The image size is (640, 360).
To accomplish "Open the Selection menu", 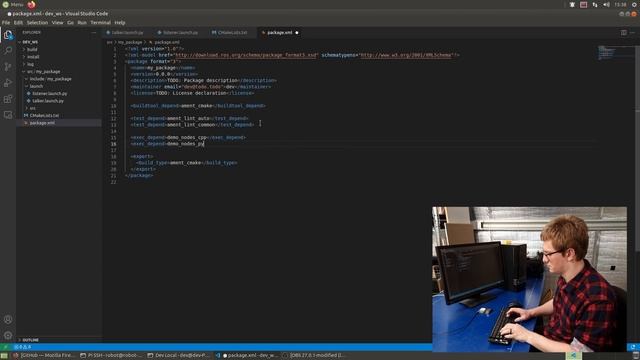I will (37, 22).
